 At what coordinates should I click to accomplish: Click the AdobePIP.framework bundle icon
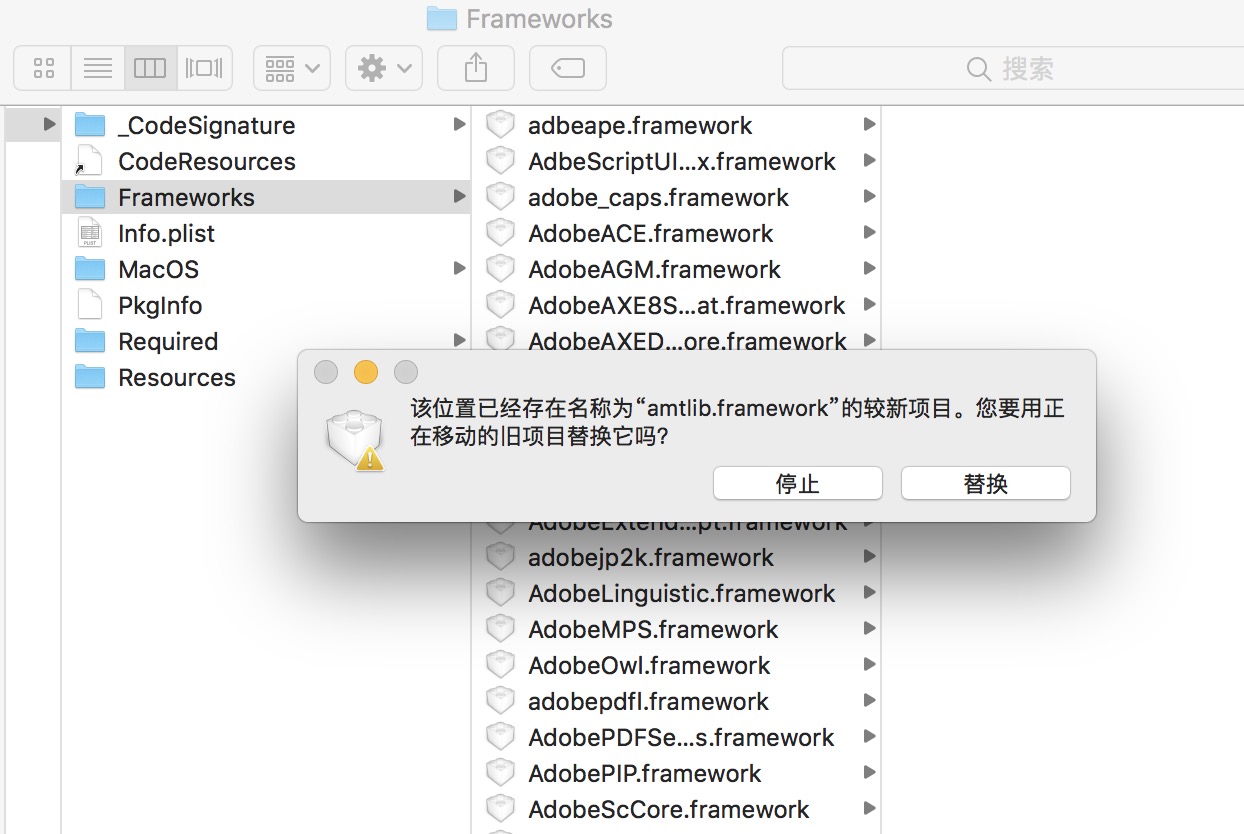pos(500,773)
